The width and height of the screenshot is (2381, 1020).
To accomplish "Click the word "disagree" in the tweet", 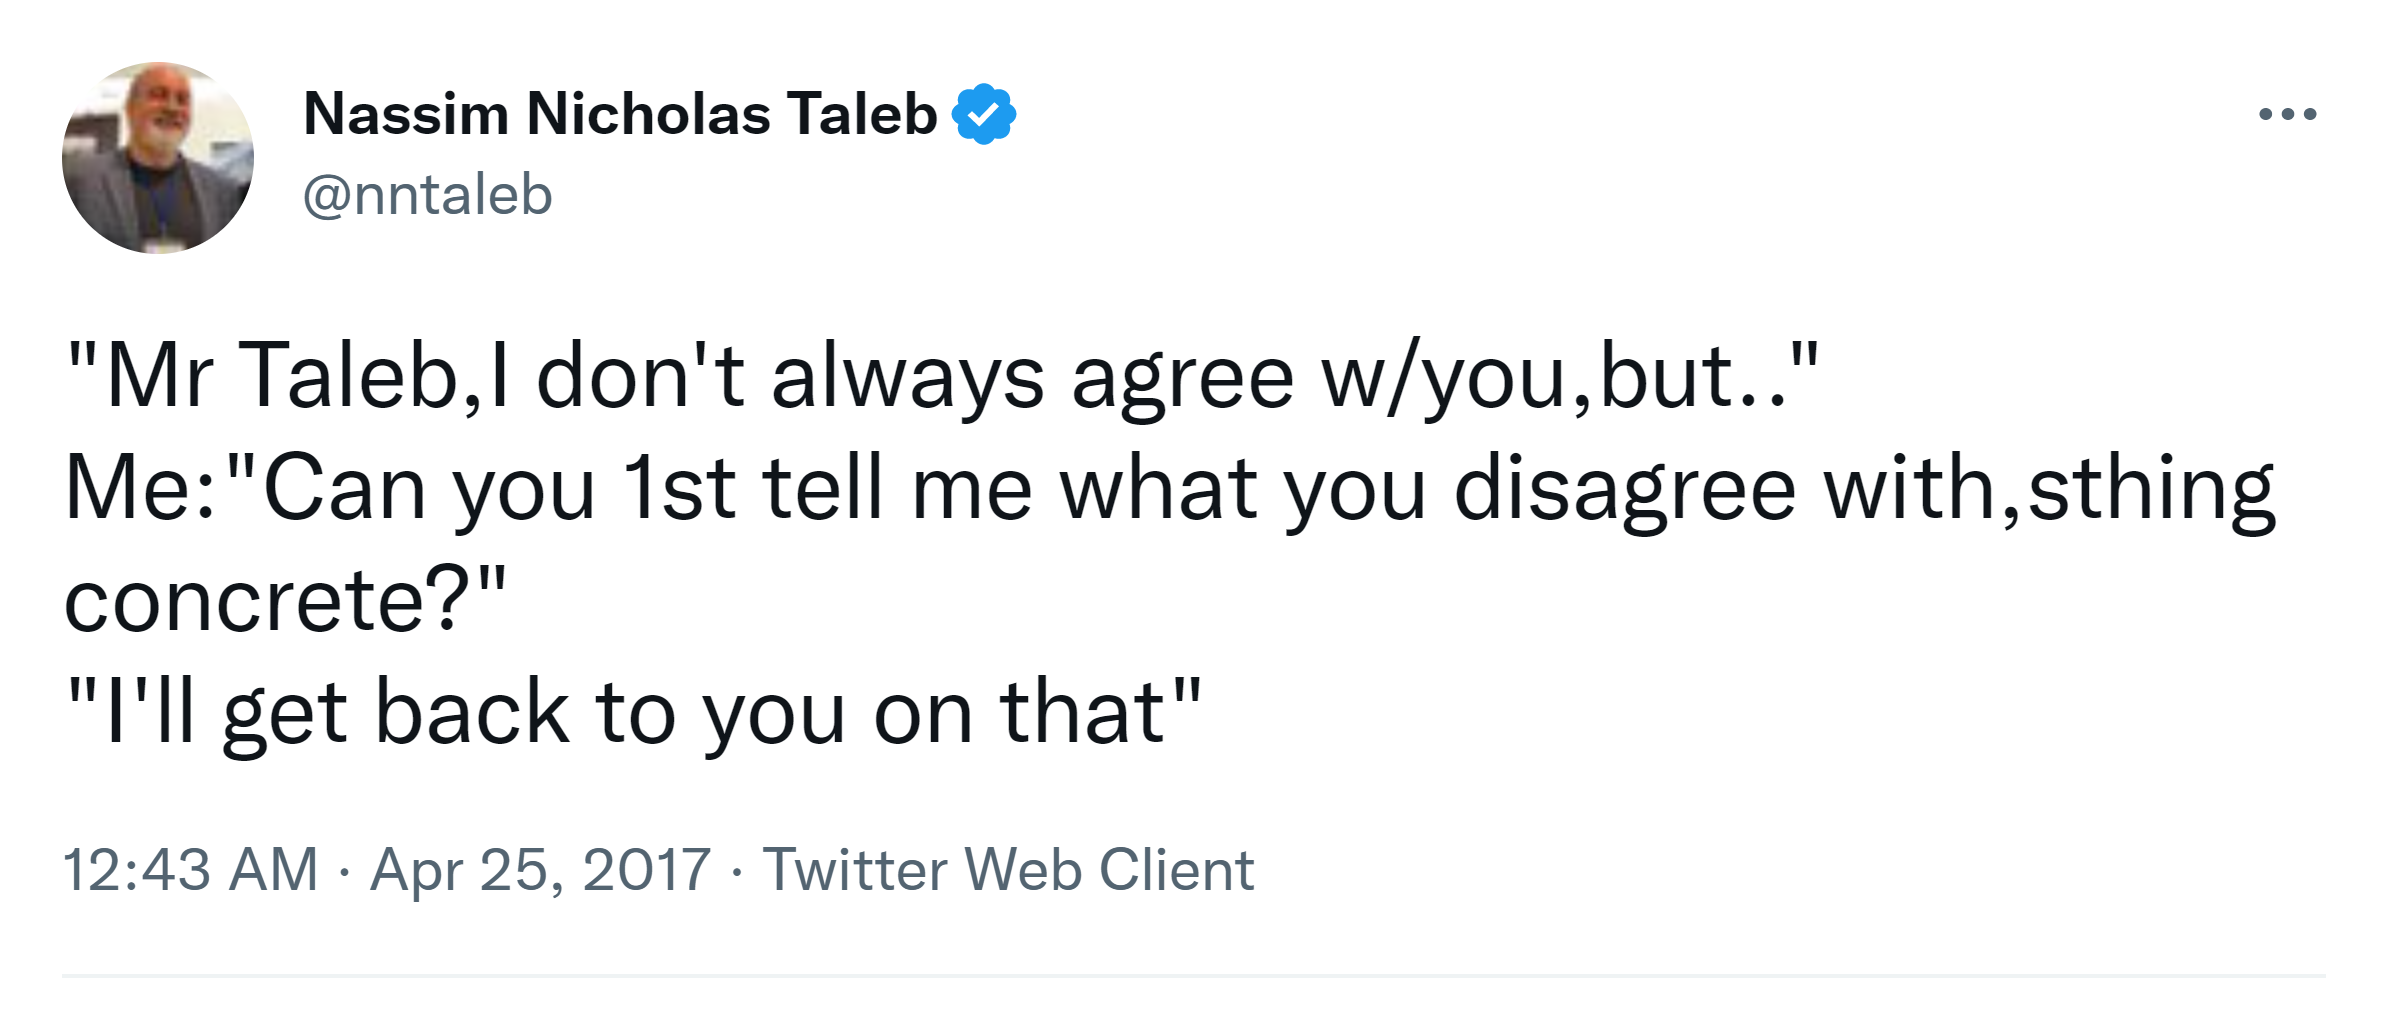I will click(x=1625, y=489).
